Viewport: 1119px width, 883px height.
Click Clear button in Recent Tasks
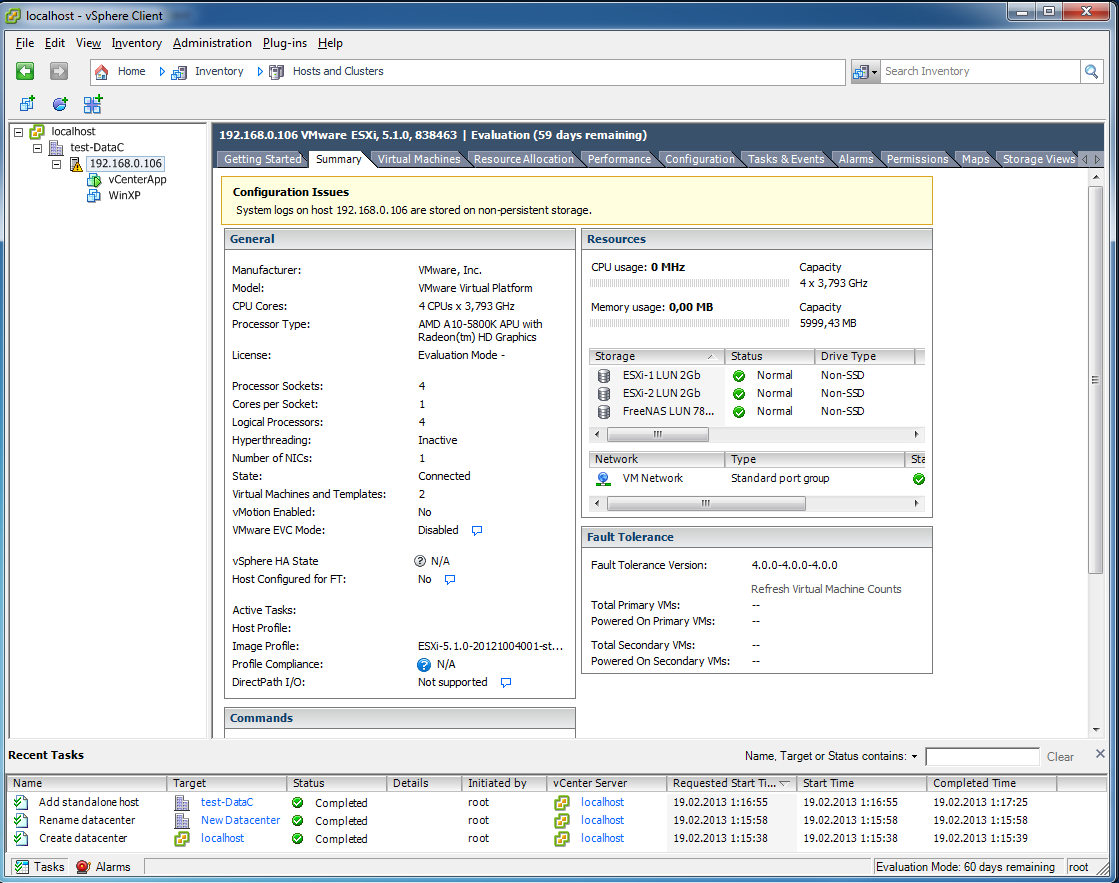[1060, 757]
